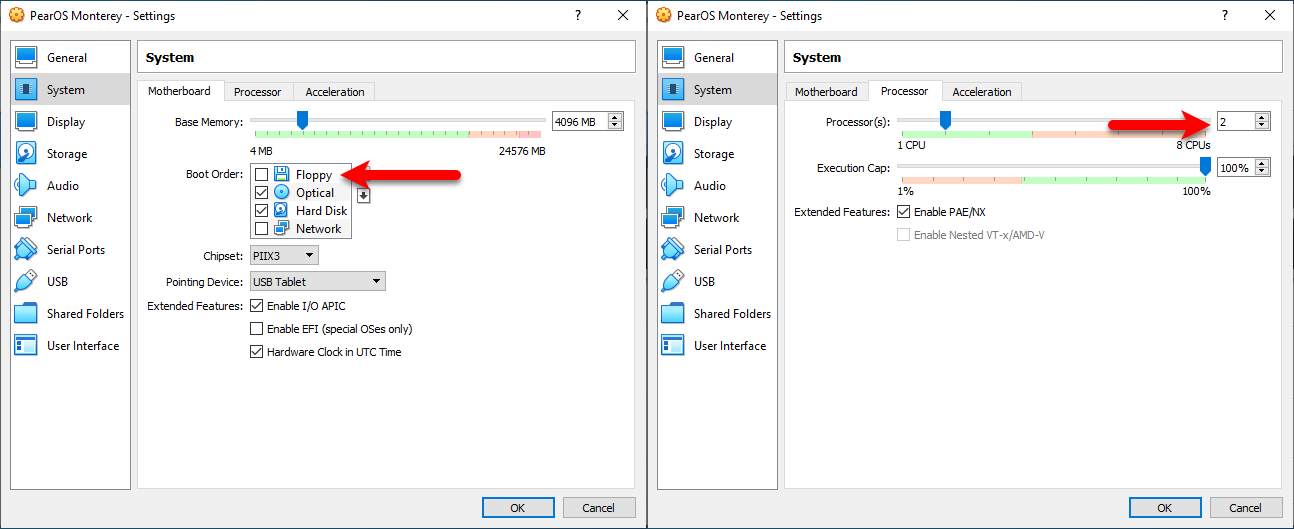The image size is (1294, 529).
Task: Click the Execution Cap slider handle
Action: [1205, 166]
